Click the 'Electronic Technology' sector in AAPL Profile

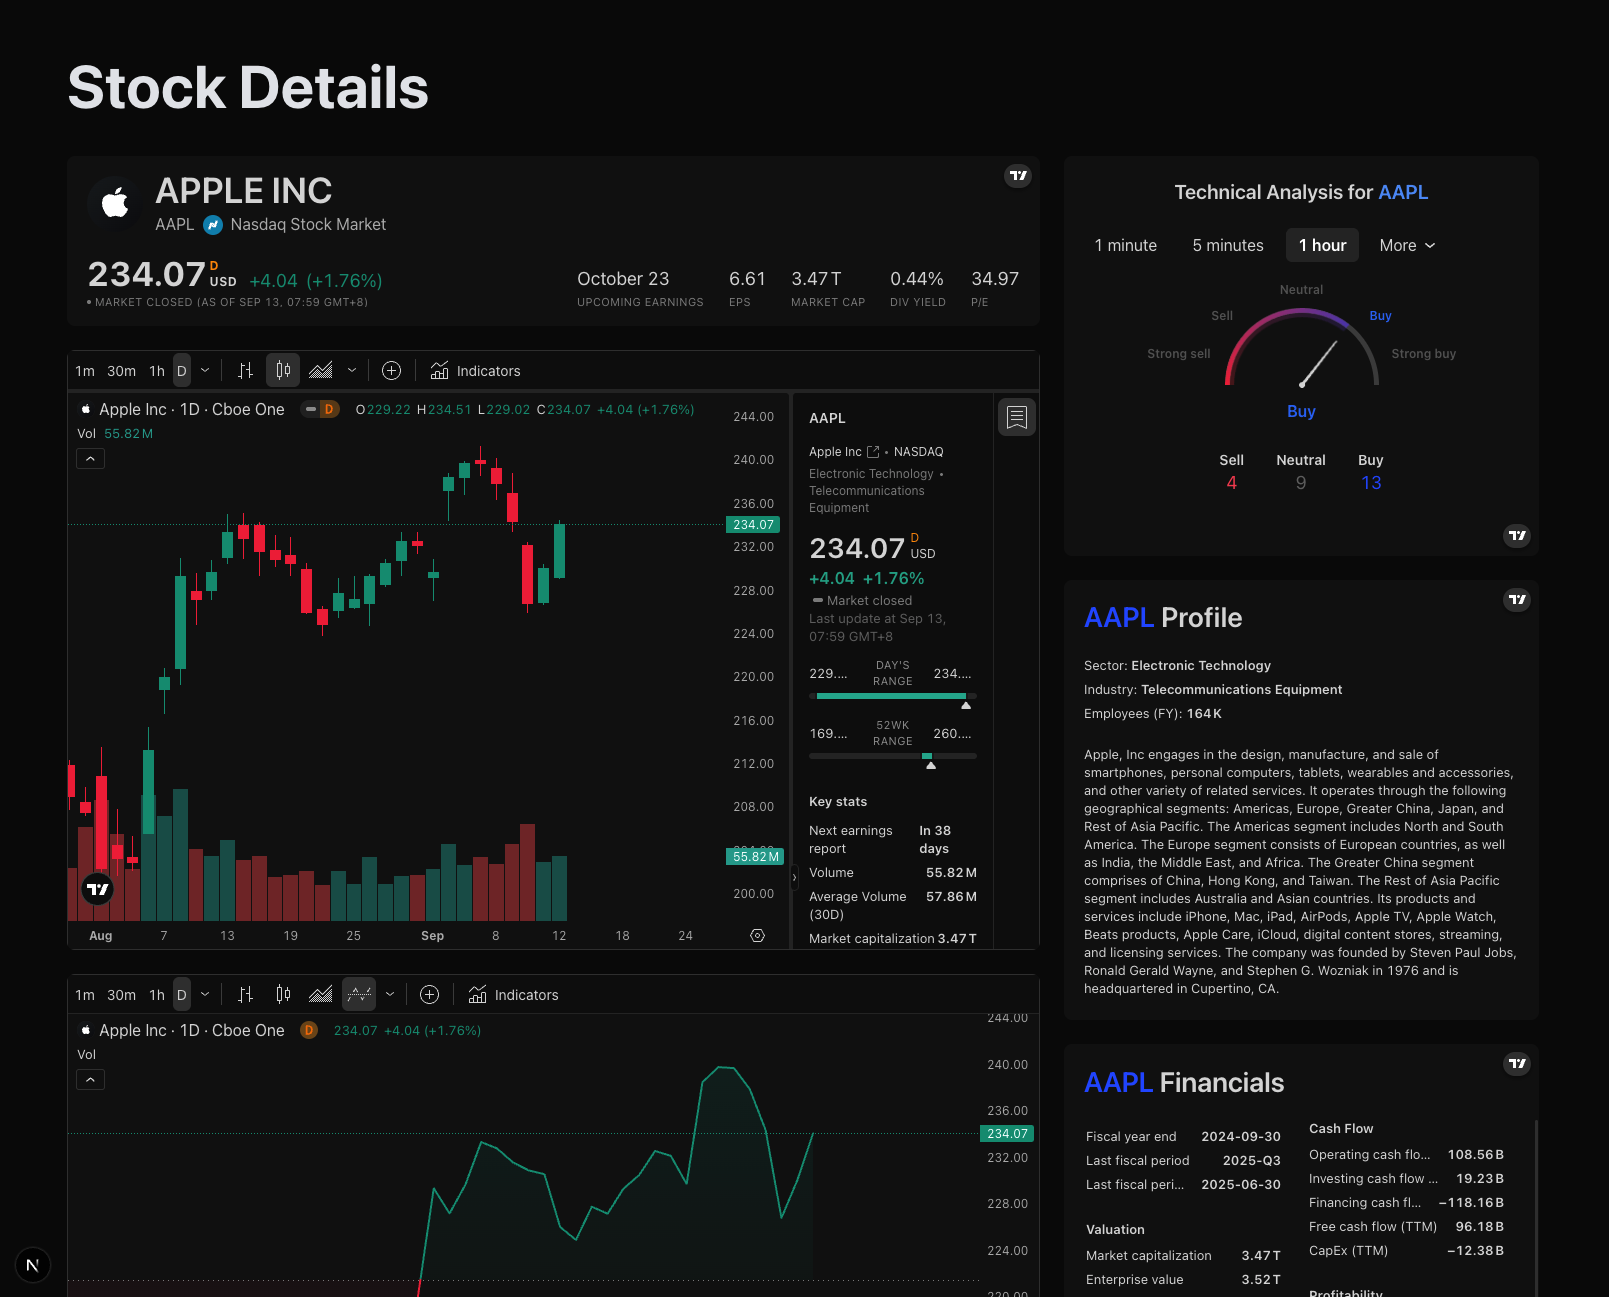(1201, 666)
